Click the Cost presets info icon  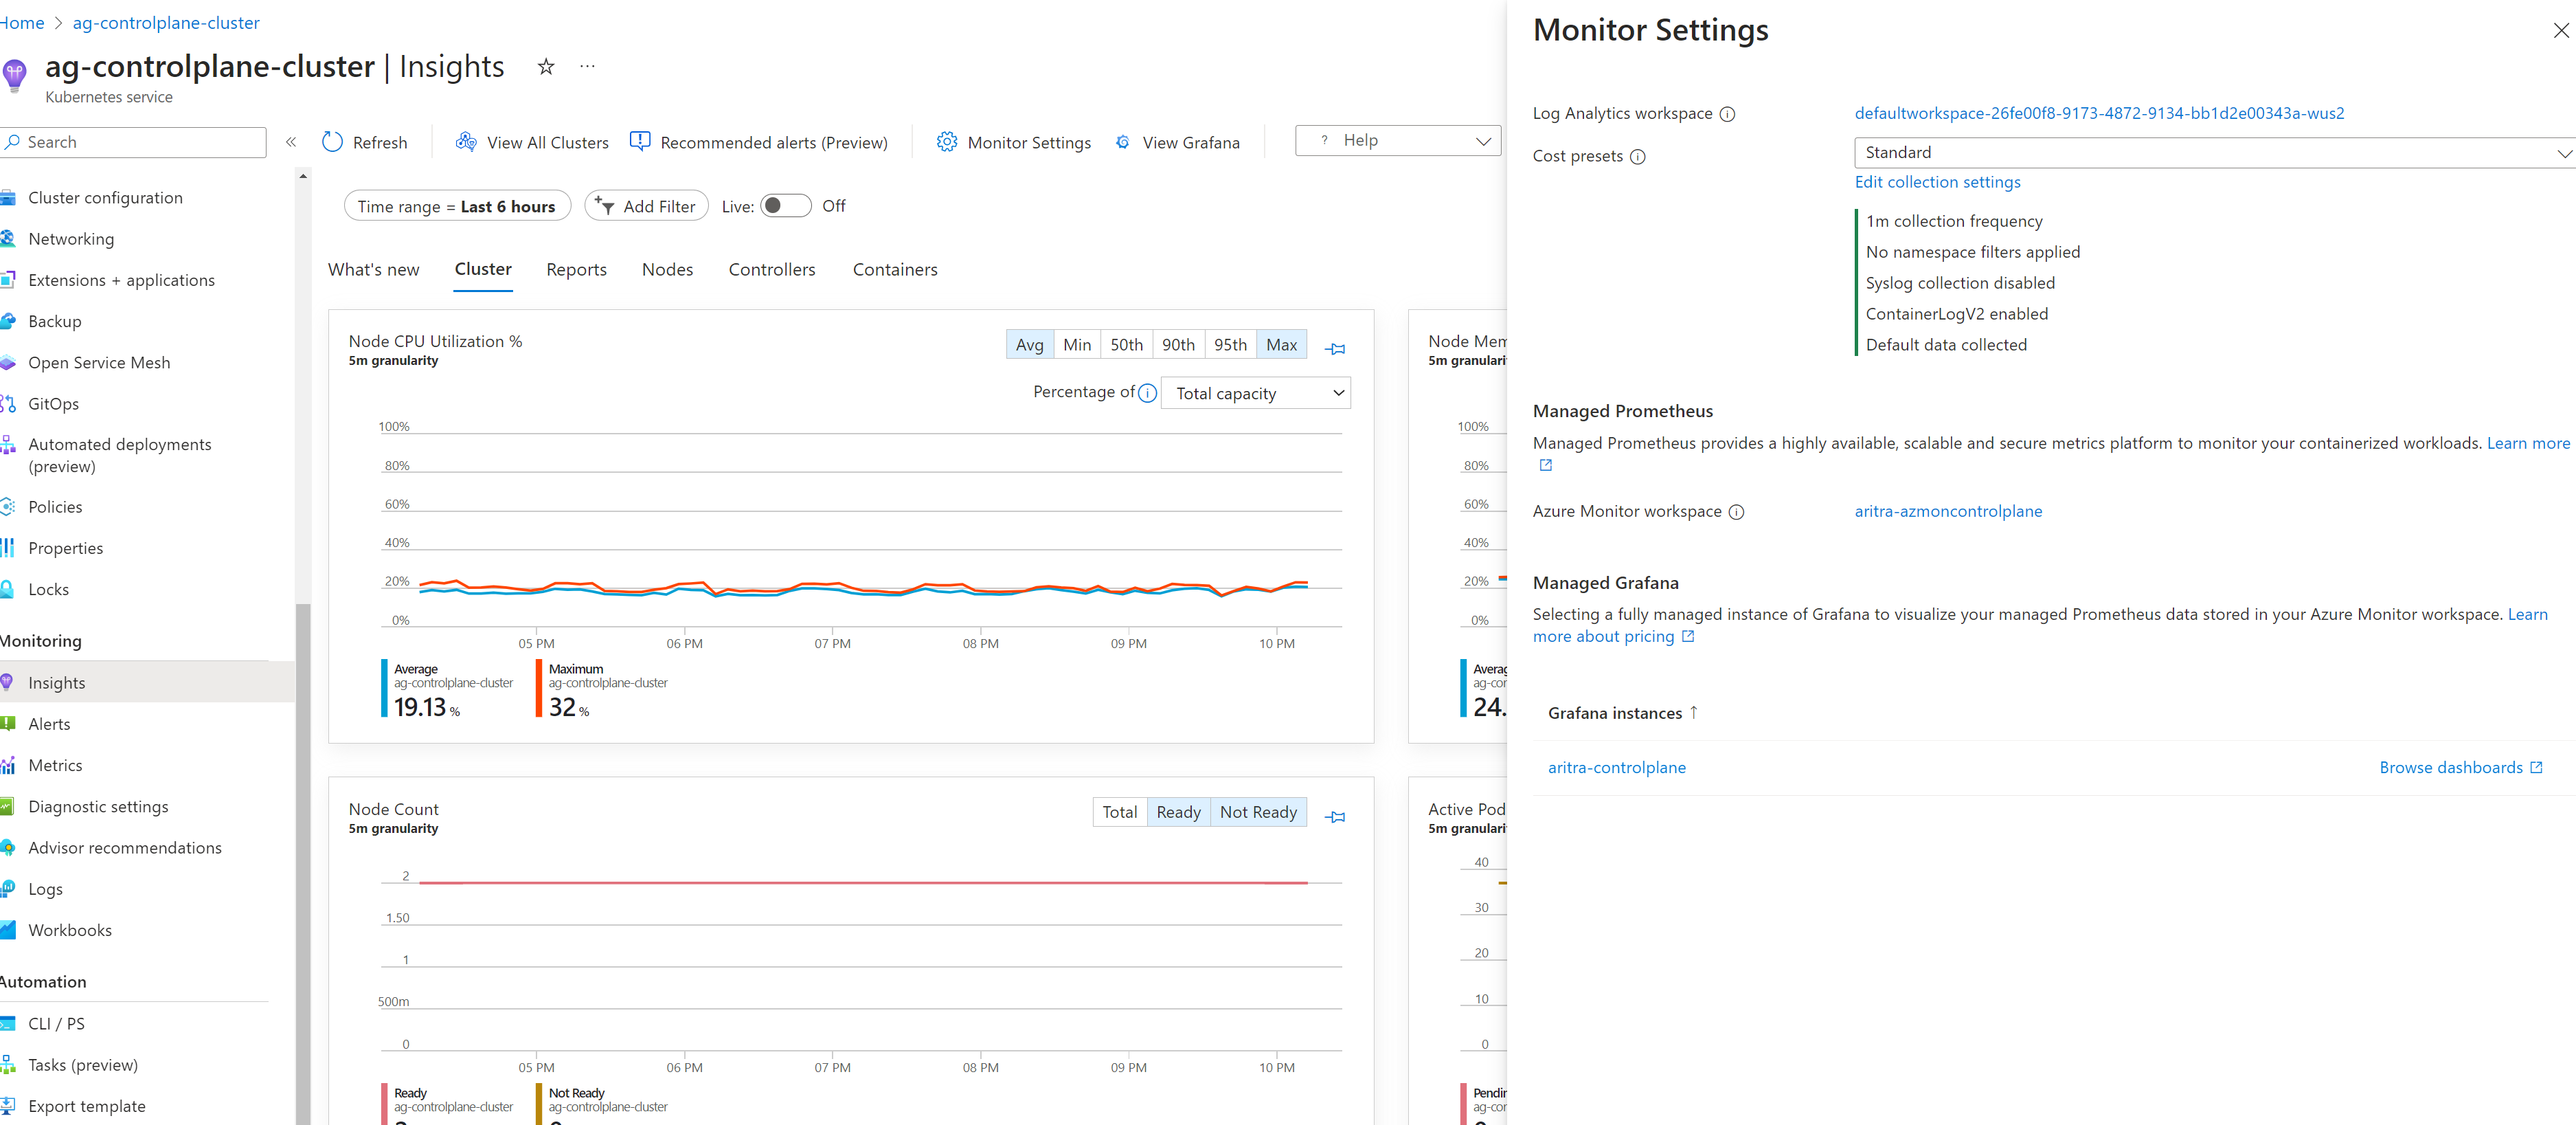[x=1637, y=157]
